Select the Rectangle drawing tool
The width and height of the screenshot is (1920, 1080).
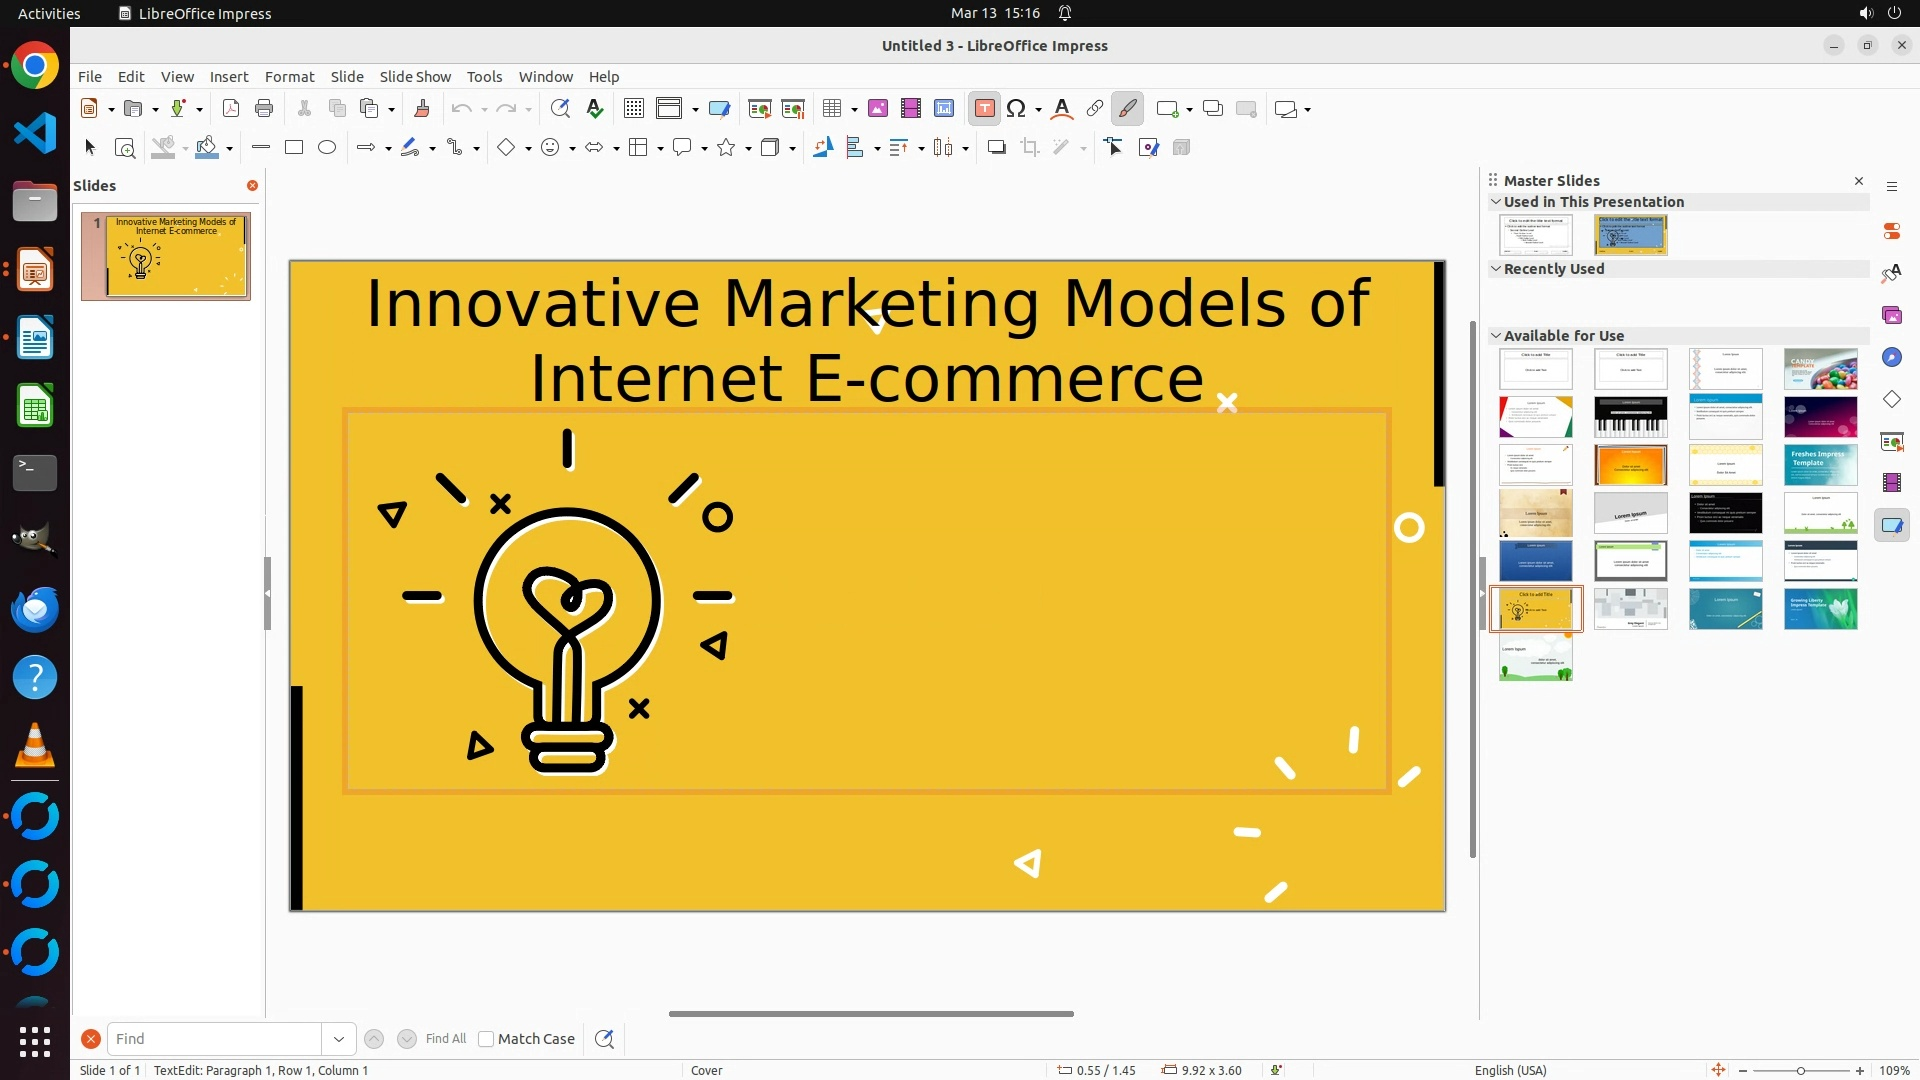point(294,148)
